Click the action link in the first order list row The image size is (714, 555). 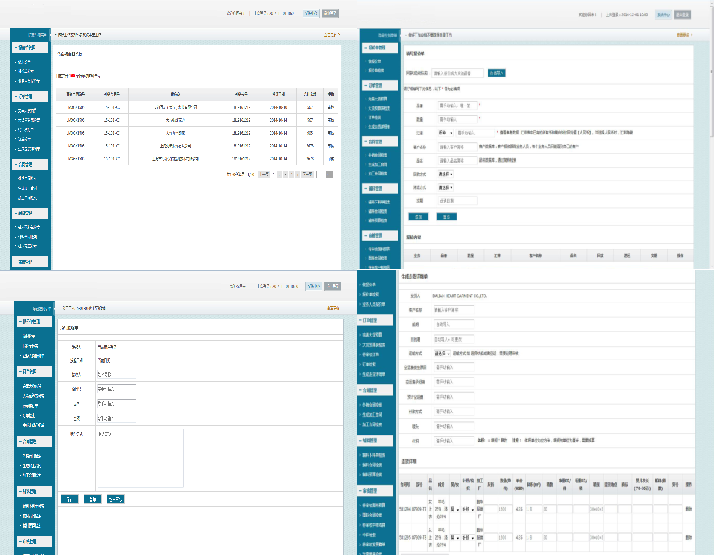(x=331, y=106)
